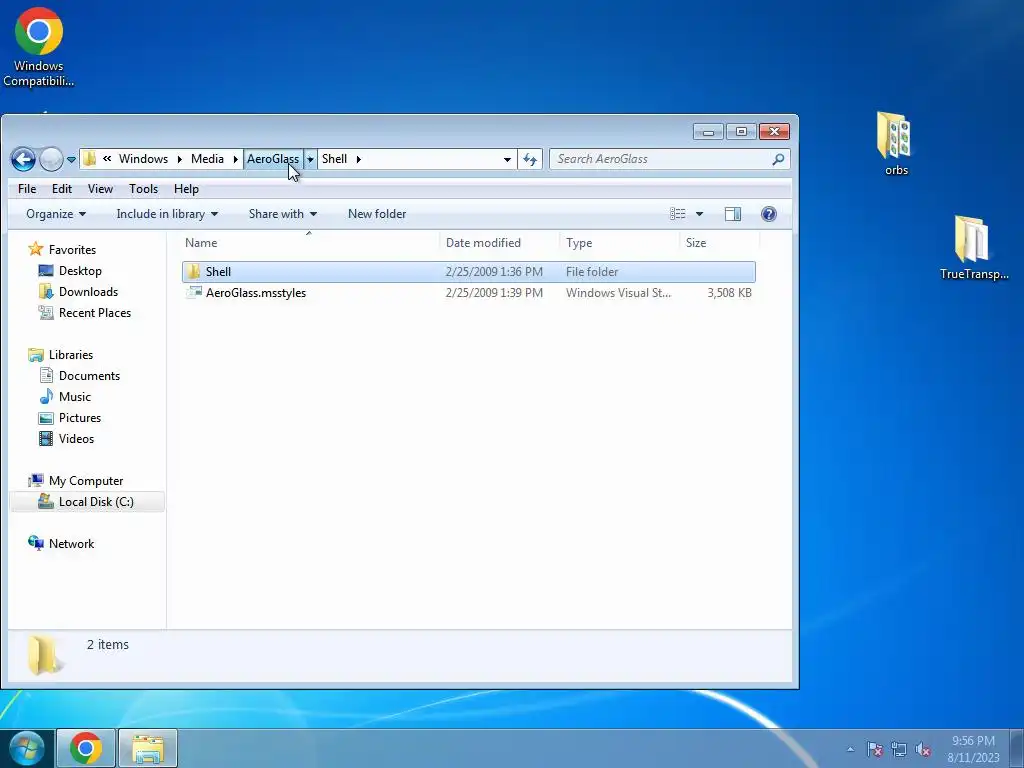Click the Shell folder icon in list
This screenshot has width=1024, height=768.
[193, 272]
